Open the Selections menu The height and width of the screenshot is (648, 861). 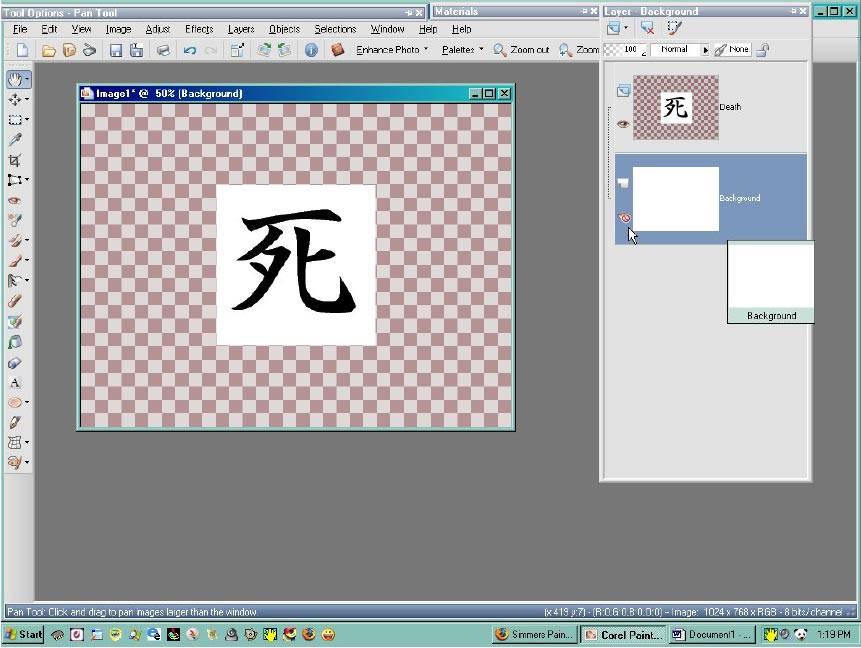pyautogui.click(x=335, y=29)
